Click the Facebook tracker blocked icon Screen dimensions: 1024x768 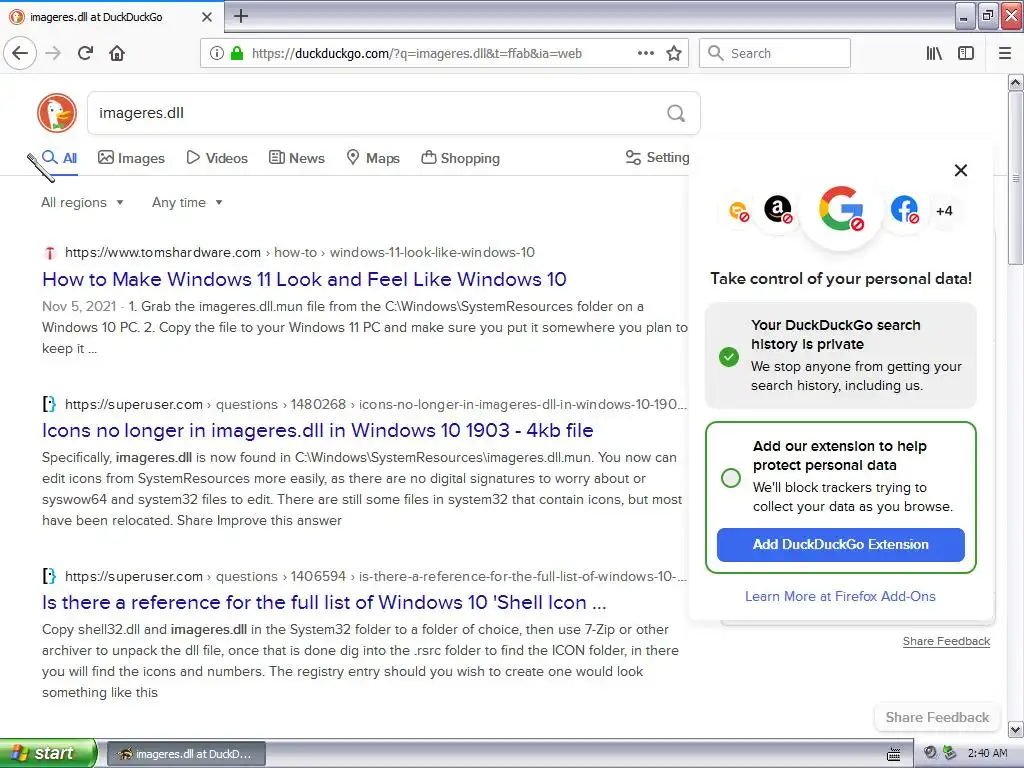pyautogui.click(x=904, y=210)
